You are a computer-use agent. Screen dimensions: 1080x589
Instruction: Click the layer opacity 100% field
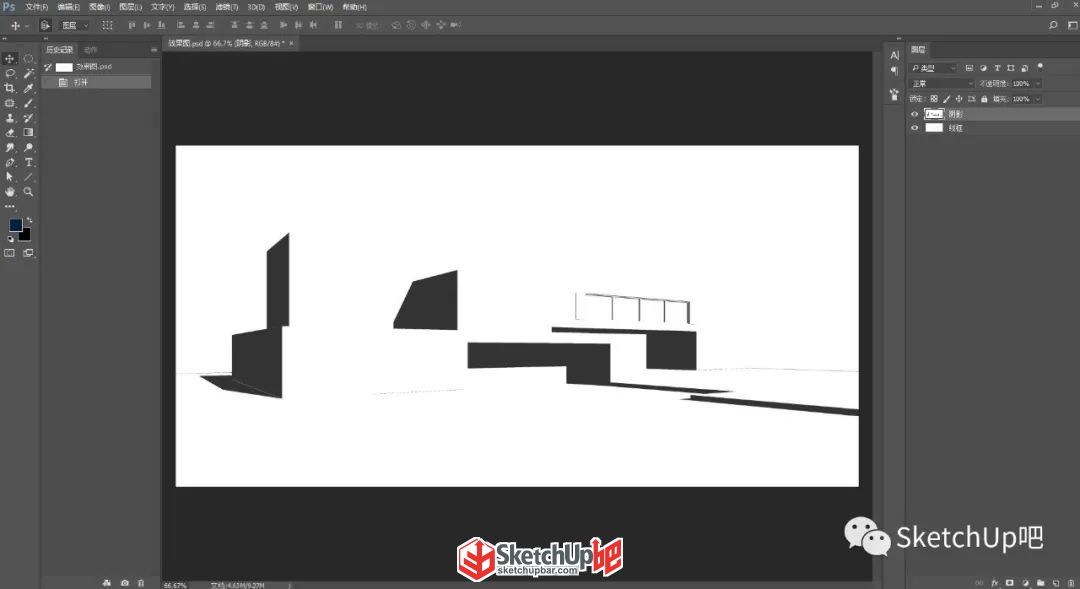point(1021,83)
